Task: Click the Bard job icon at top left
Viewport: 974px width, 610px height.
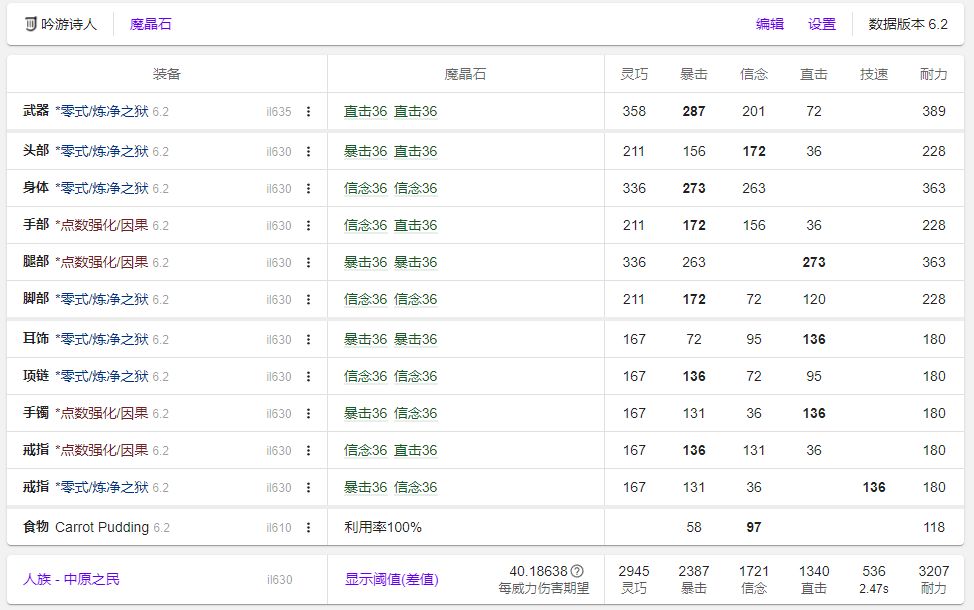Action: pyautogui.click(x=30, y=24)
